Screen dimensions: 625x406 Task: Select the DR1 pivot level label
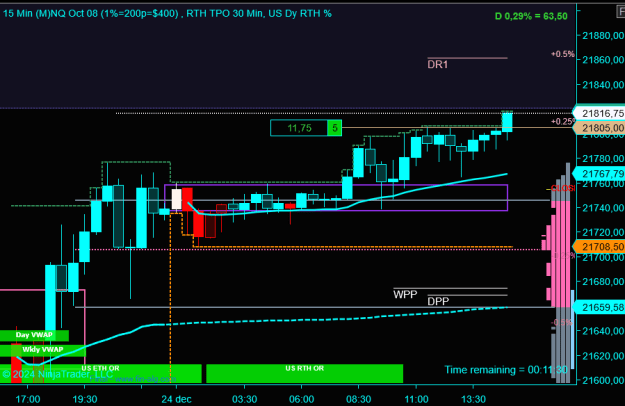click(x=438, y=65)
